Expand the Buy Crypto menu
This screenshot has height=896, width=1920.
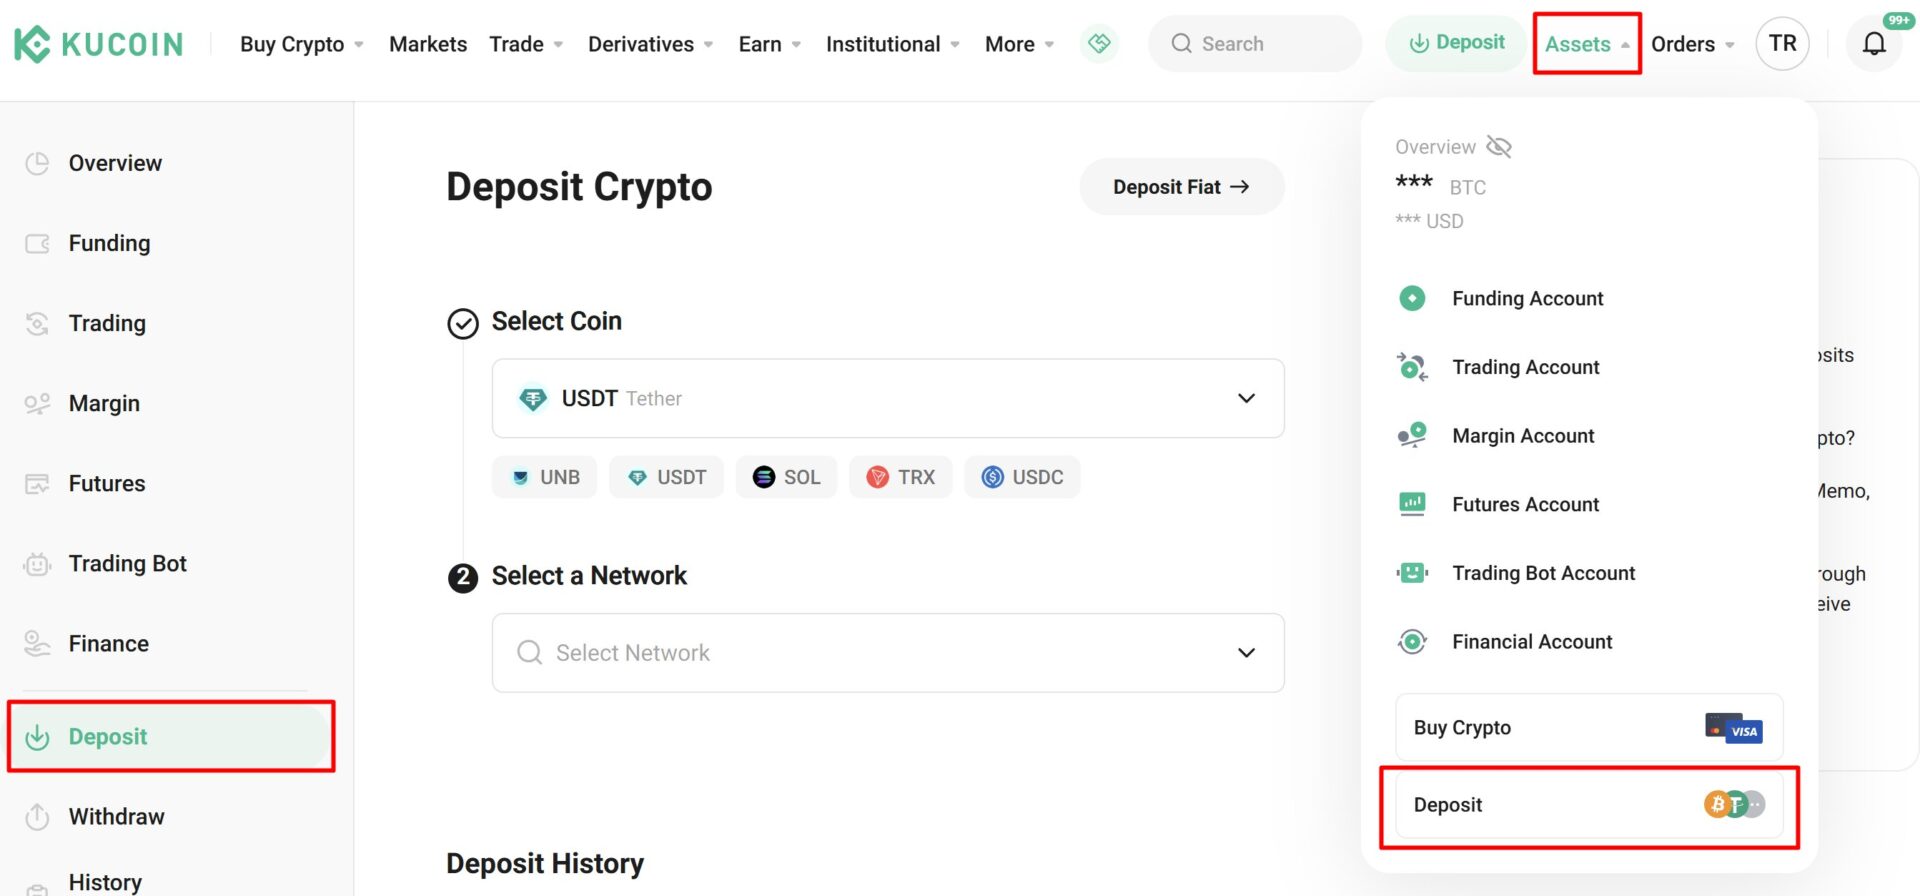pyautogui.click(x=301, y=44)
